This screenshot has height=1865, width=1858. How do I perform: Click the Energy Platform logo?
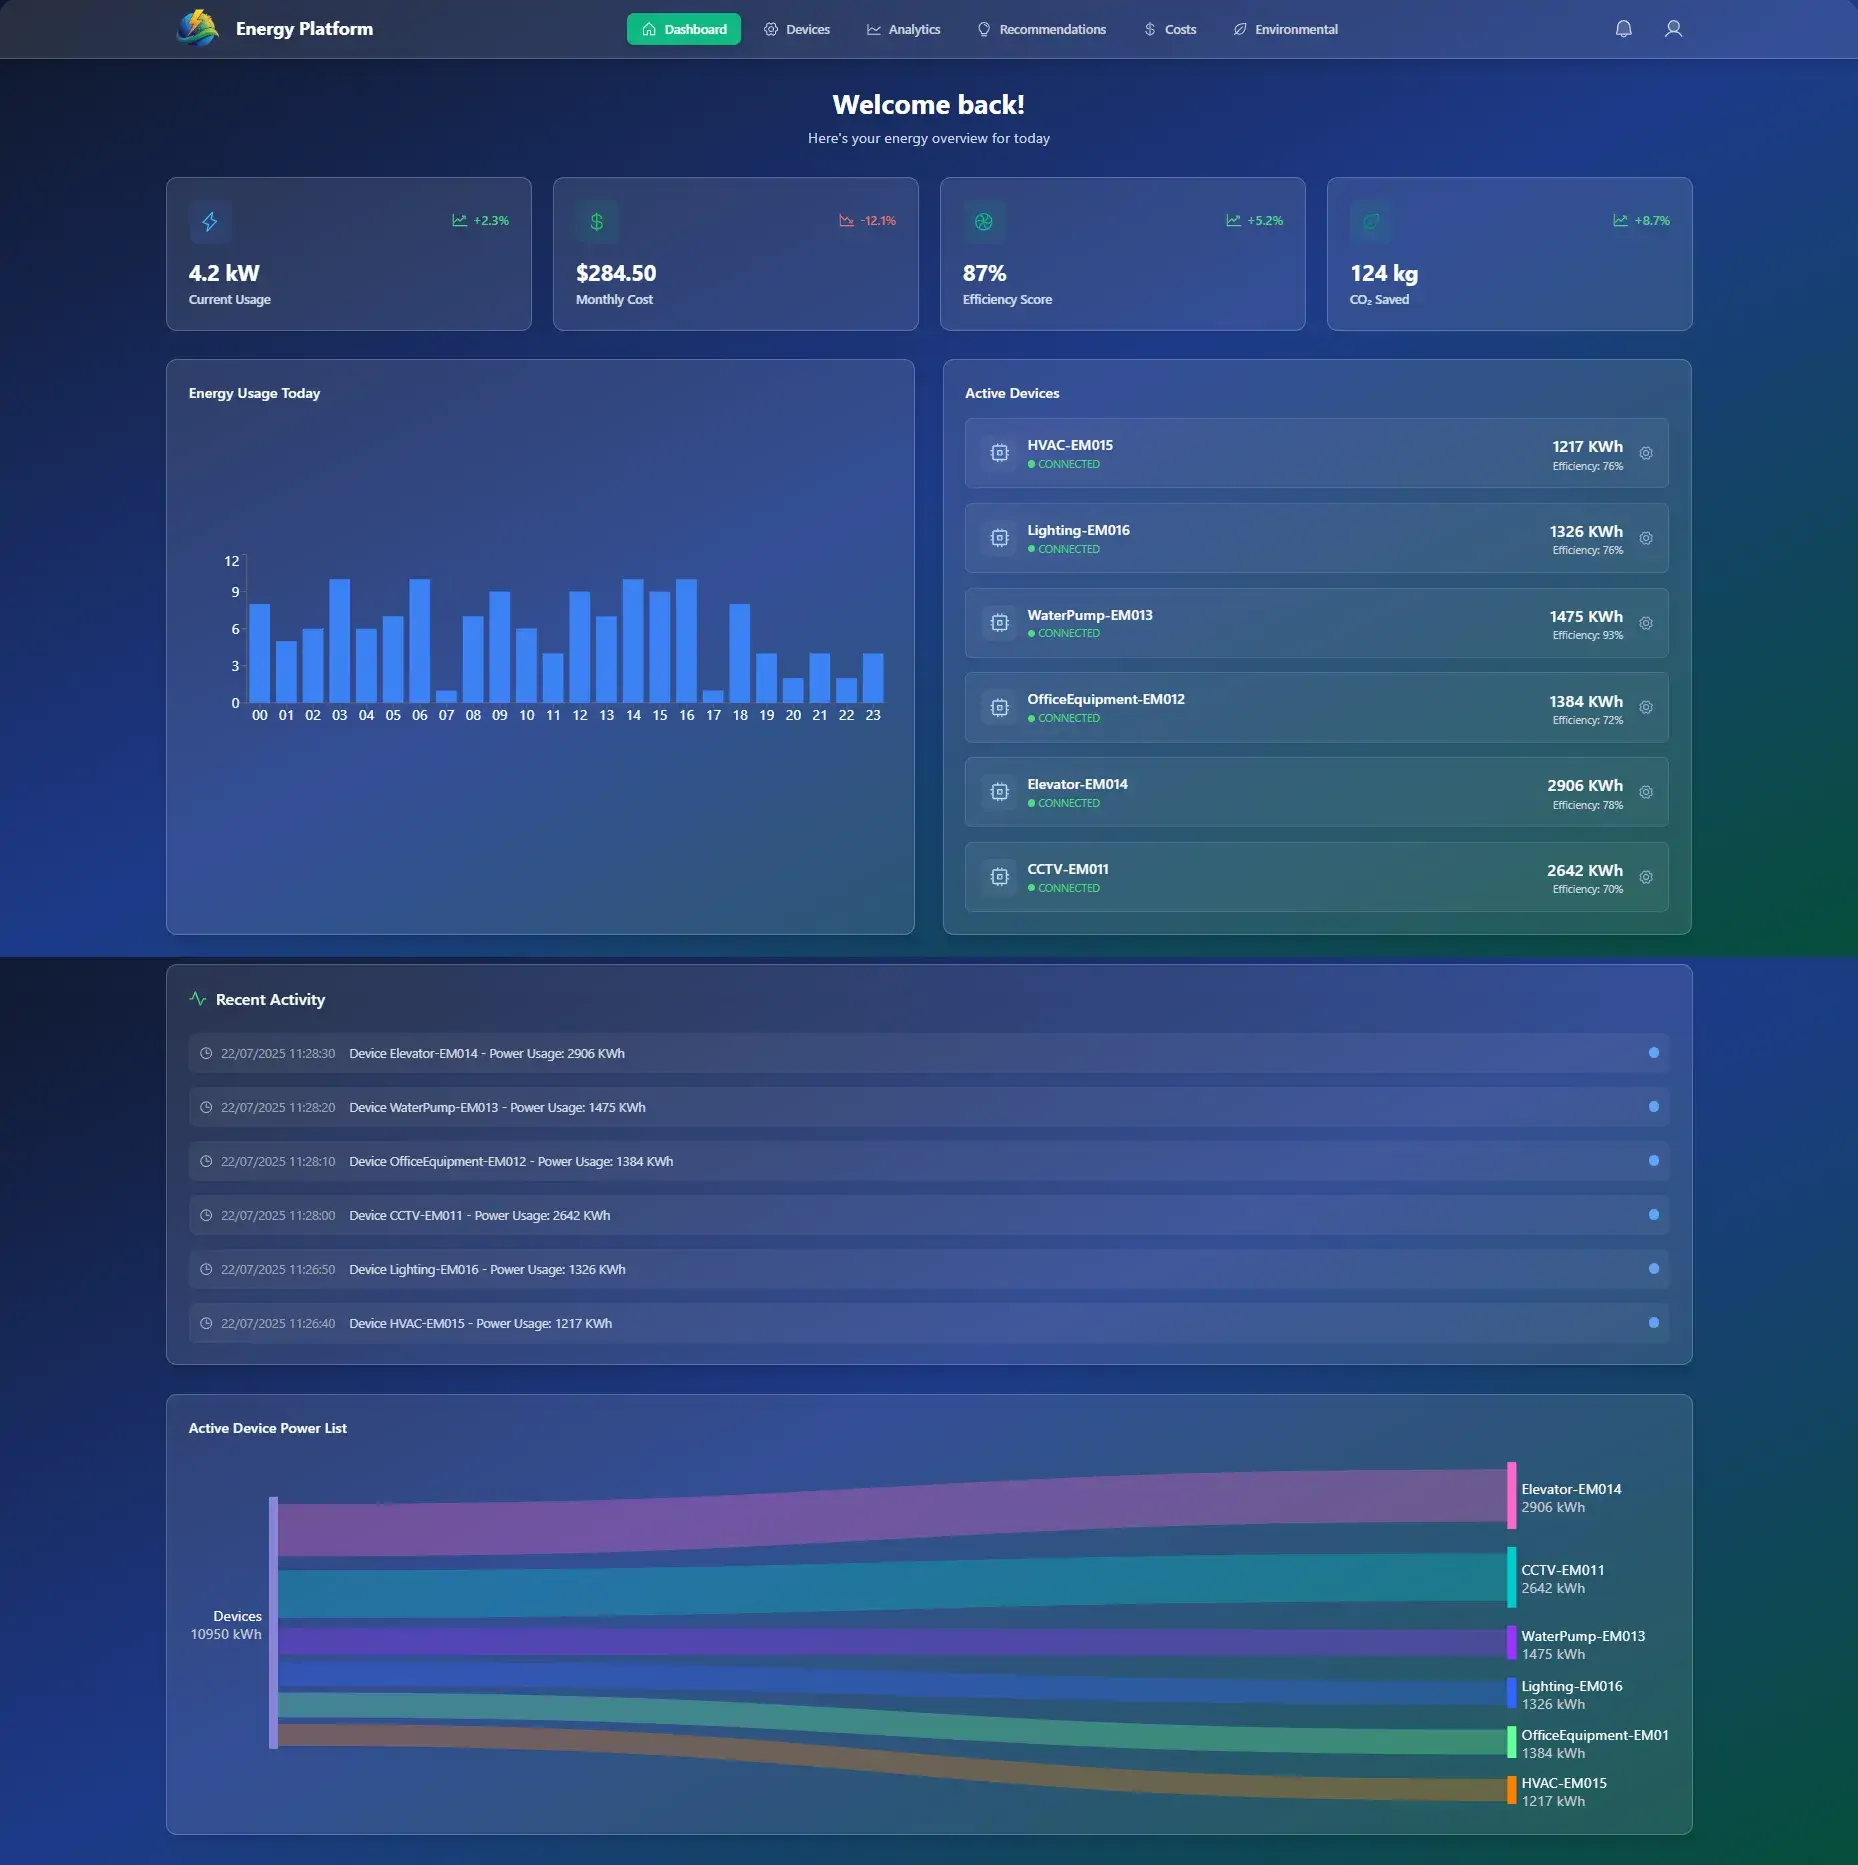(x=197, y=28)
